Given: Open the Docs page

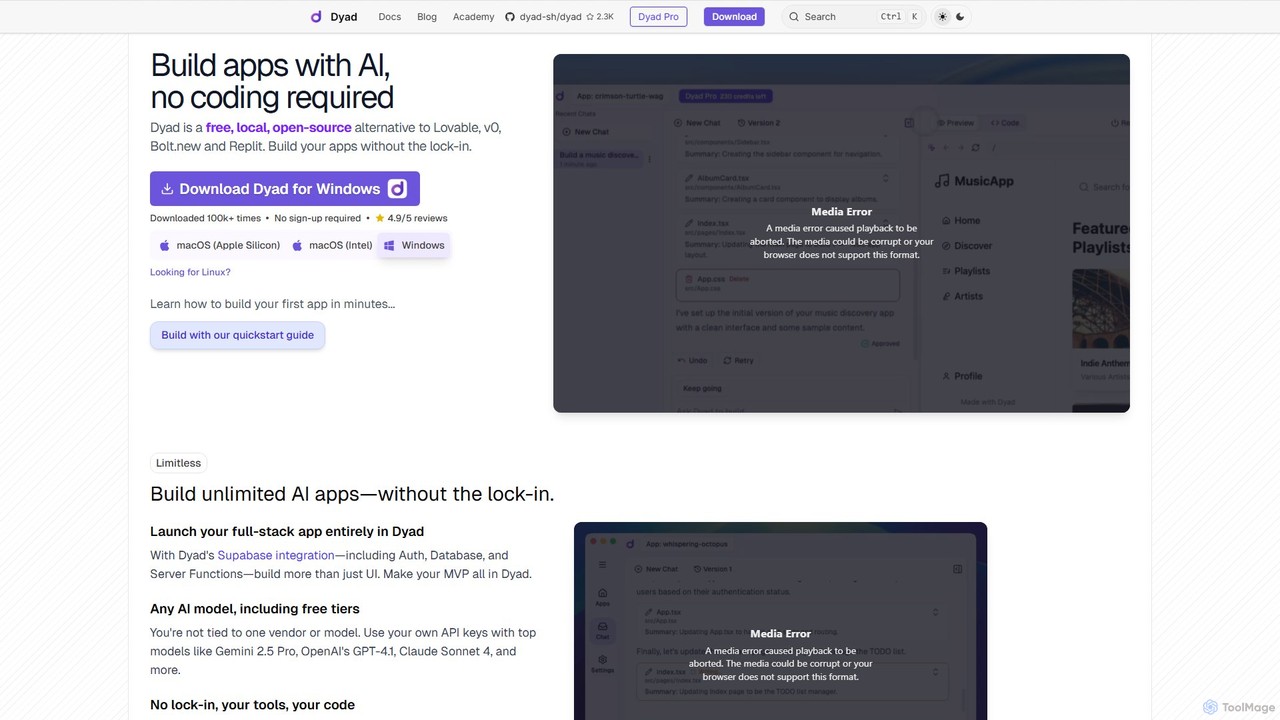Looking at the screenshot, I should tap(390, 17).
